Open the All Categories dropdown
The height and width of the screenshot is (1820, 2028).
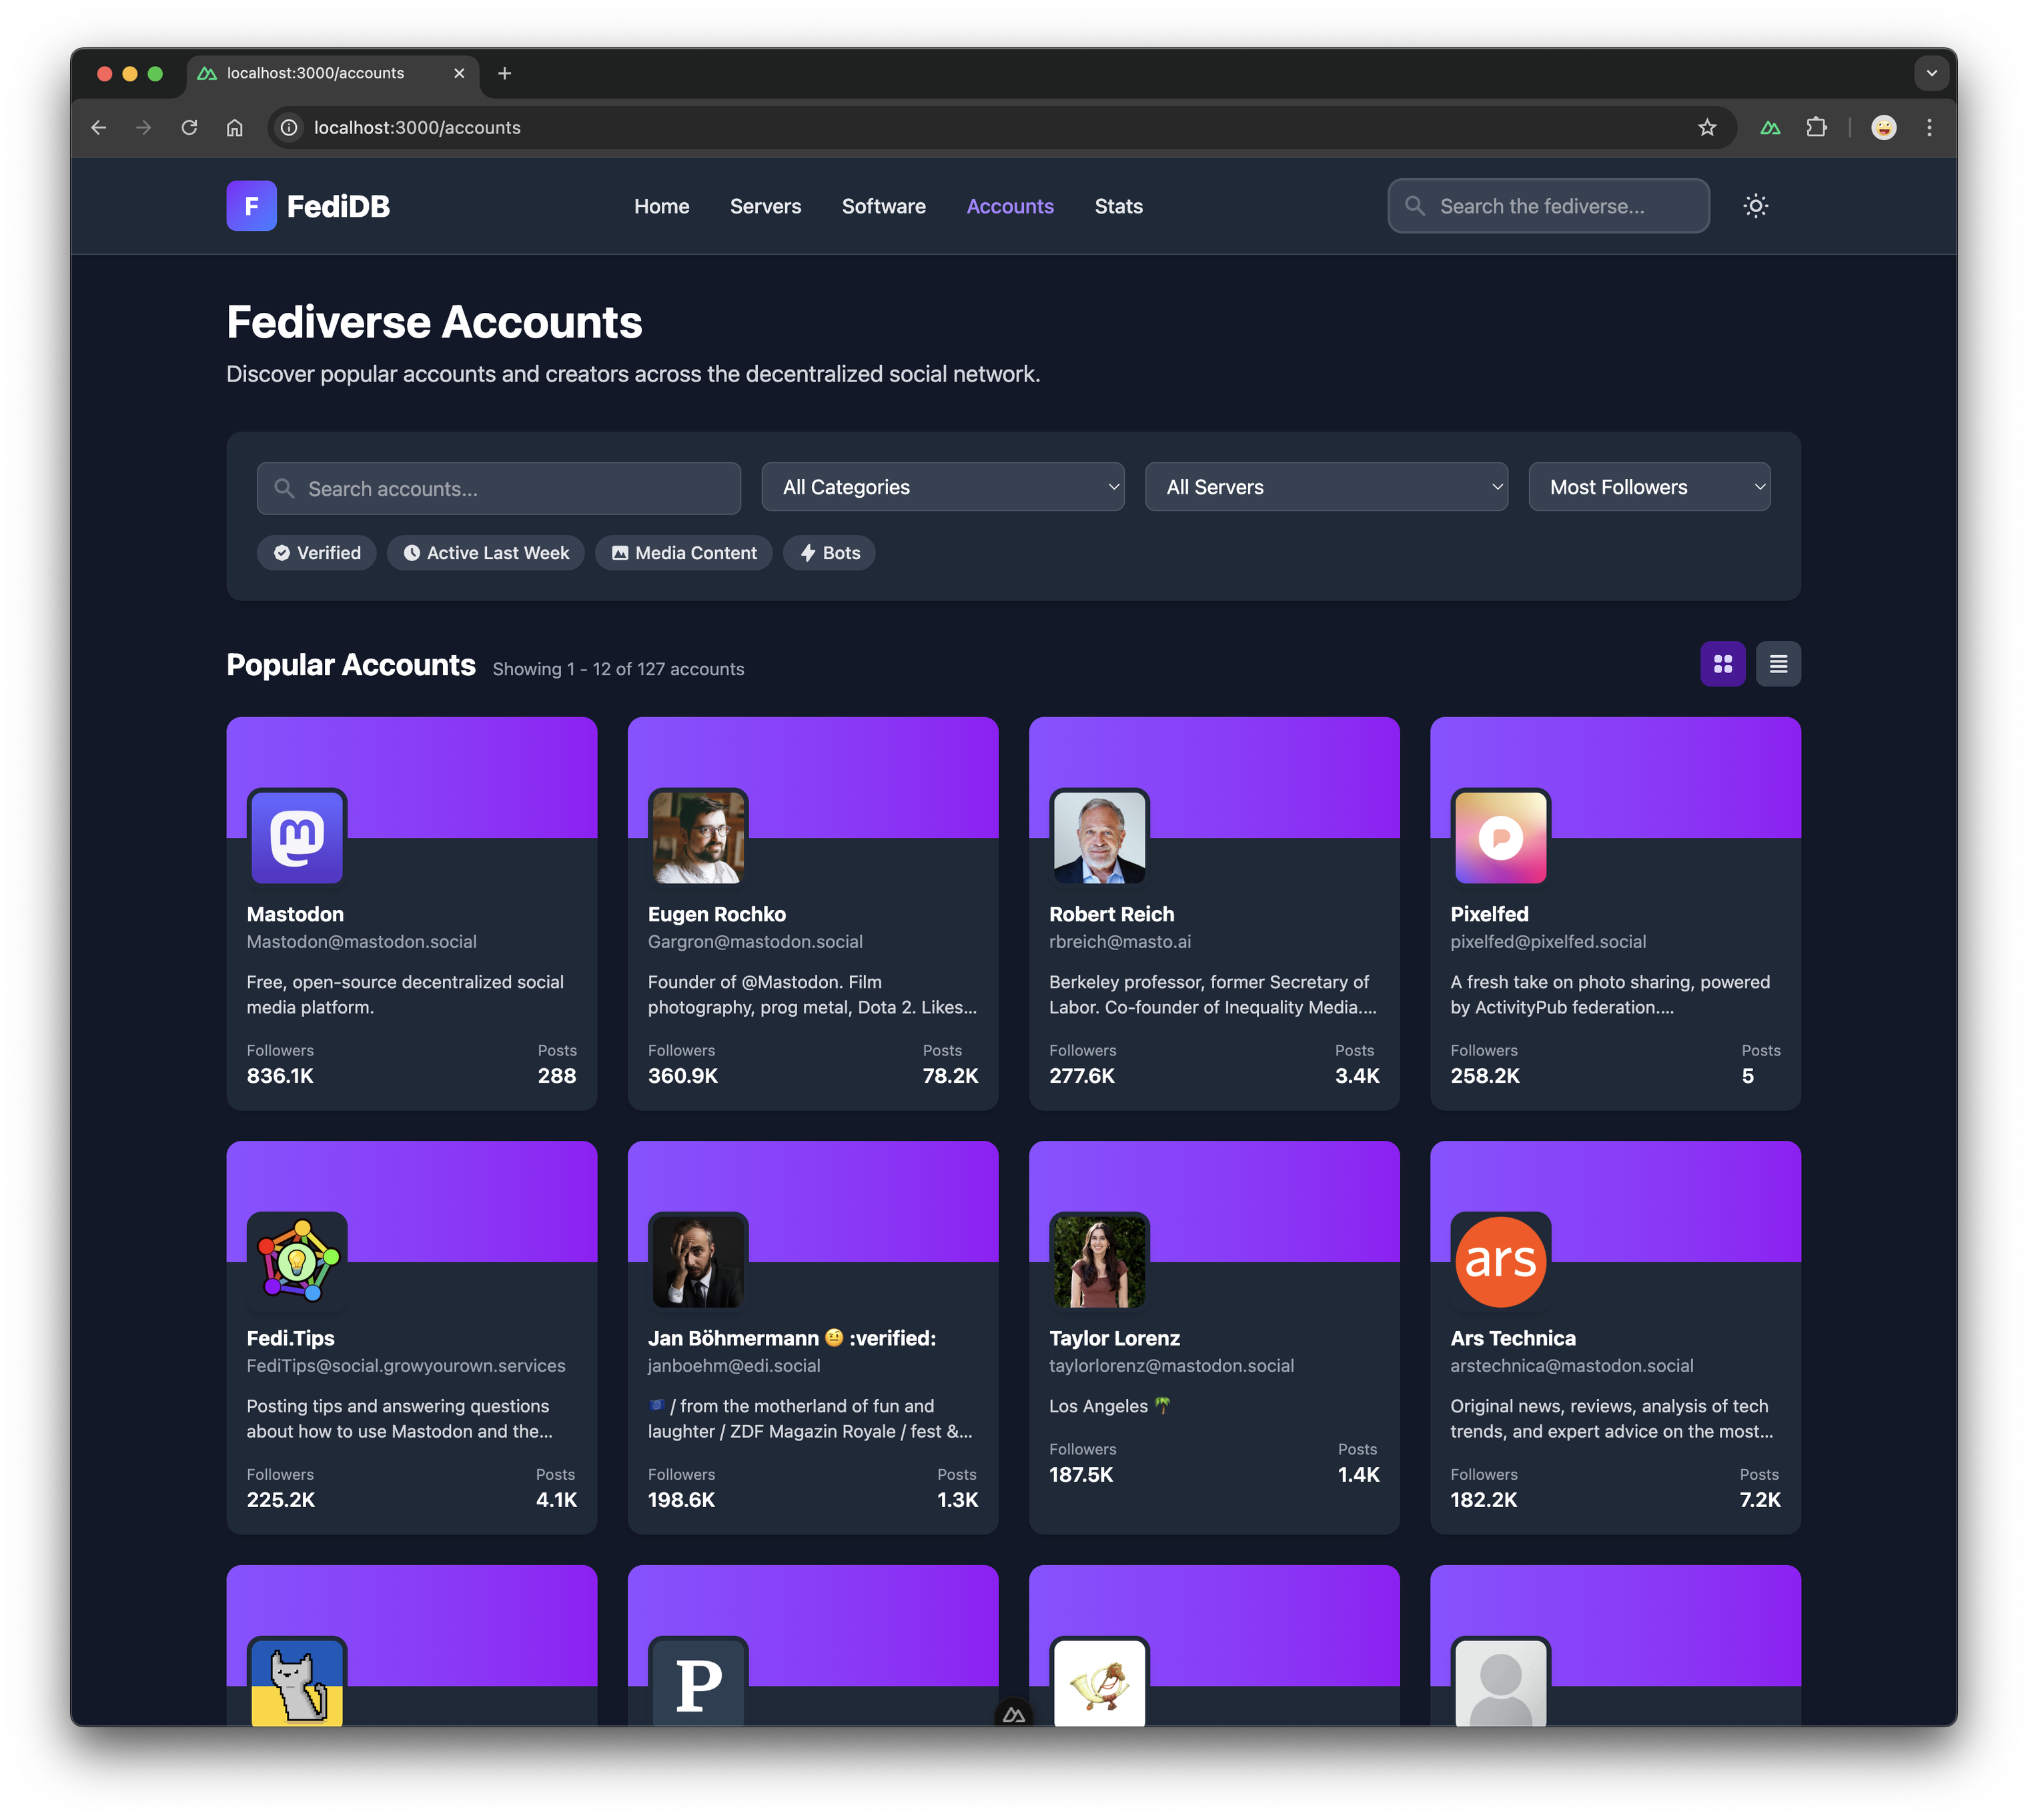[942, 487]
